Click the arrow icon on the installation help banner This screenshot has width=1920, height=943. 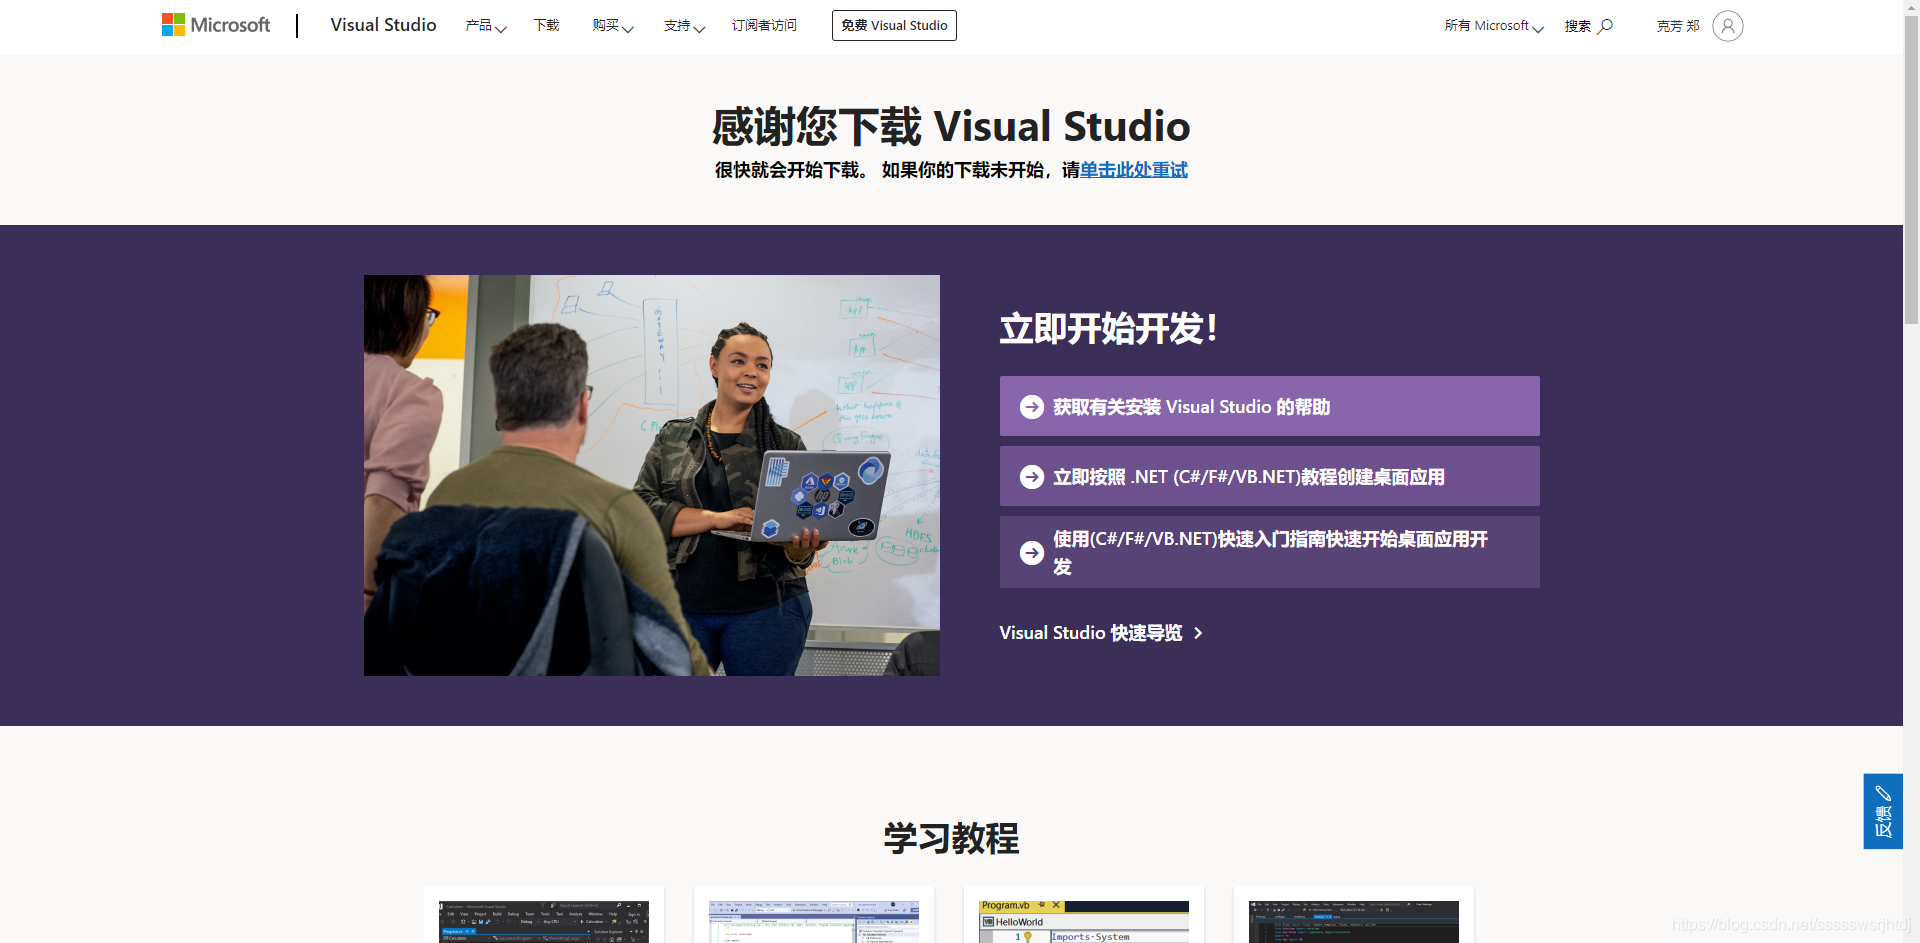coord(1031,406)
